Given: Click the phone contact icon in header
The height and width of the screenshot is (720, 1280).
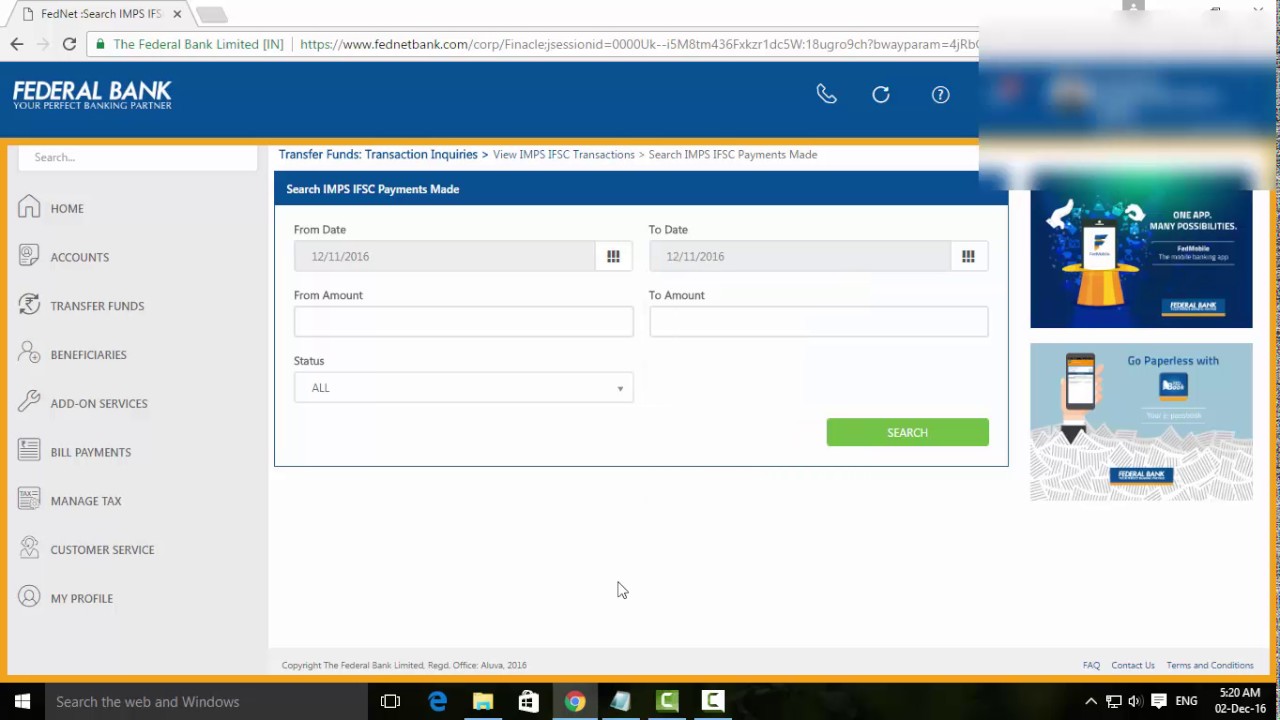Looking at the screenshot, I should pyautogui.click(x=826, y=94).
